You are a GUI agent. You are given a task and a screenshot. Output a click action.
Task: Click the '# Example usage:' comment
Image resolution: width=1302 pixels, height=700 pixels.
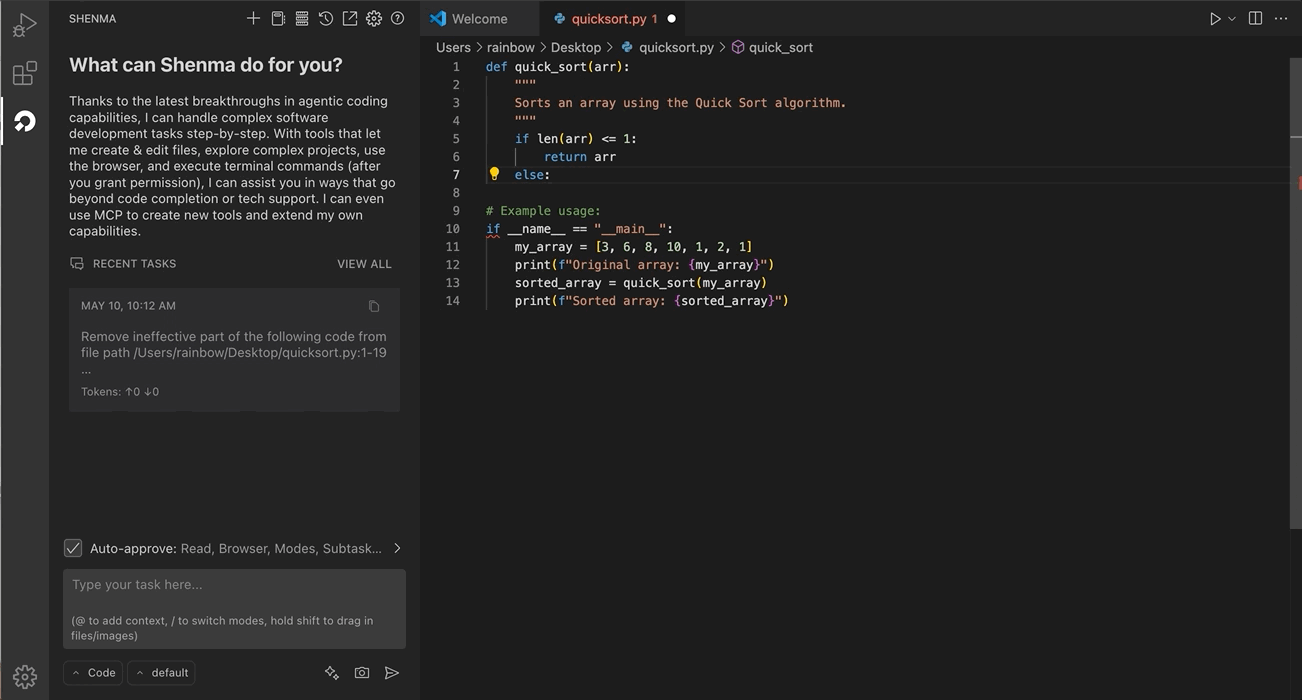coord(543,211)
